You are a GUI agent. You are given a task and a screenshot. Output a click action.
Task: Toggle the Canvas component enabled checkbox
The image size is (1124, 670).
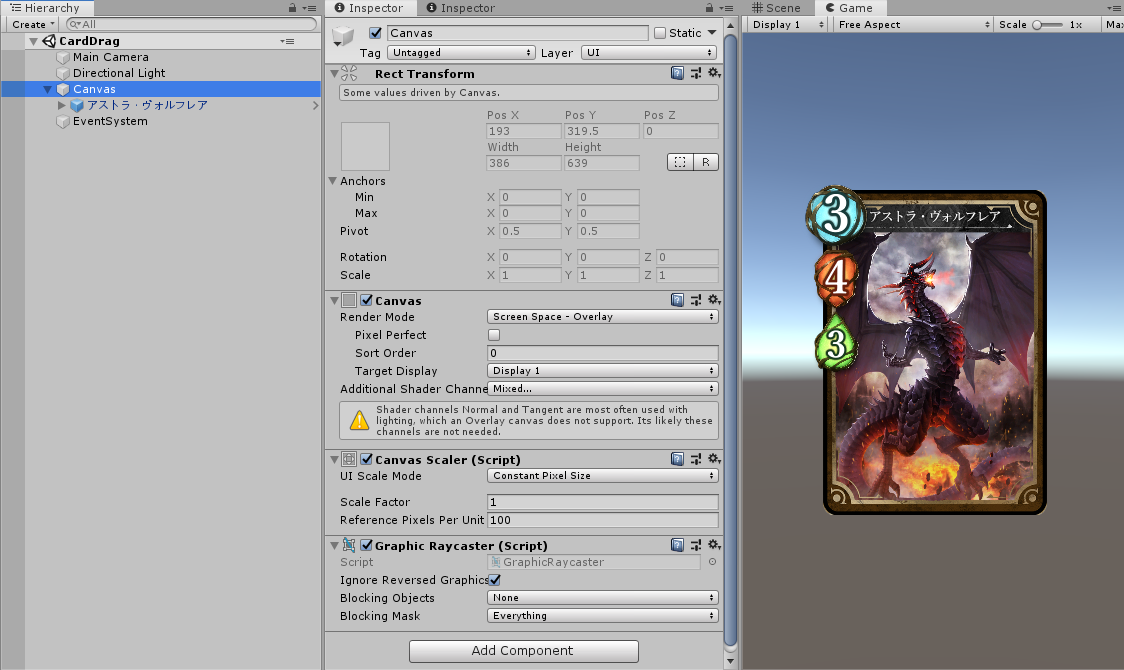click(x=366, y=300)
